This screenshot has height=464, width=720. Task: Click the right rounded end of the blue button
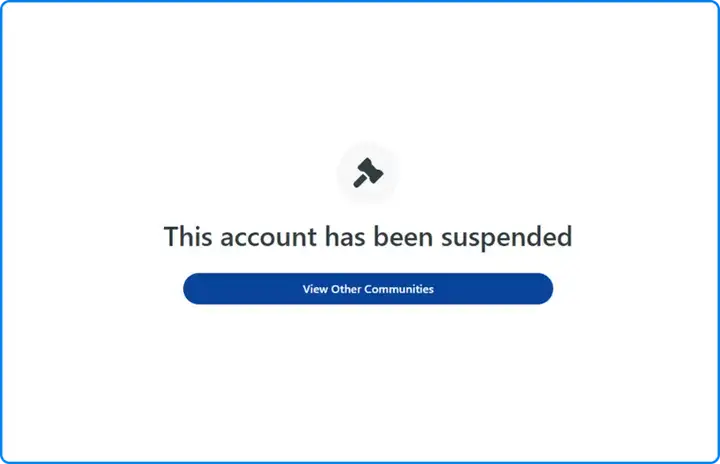pos(543,289)
